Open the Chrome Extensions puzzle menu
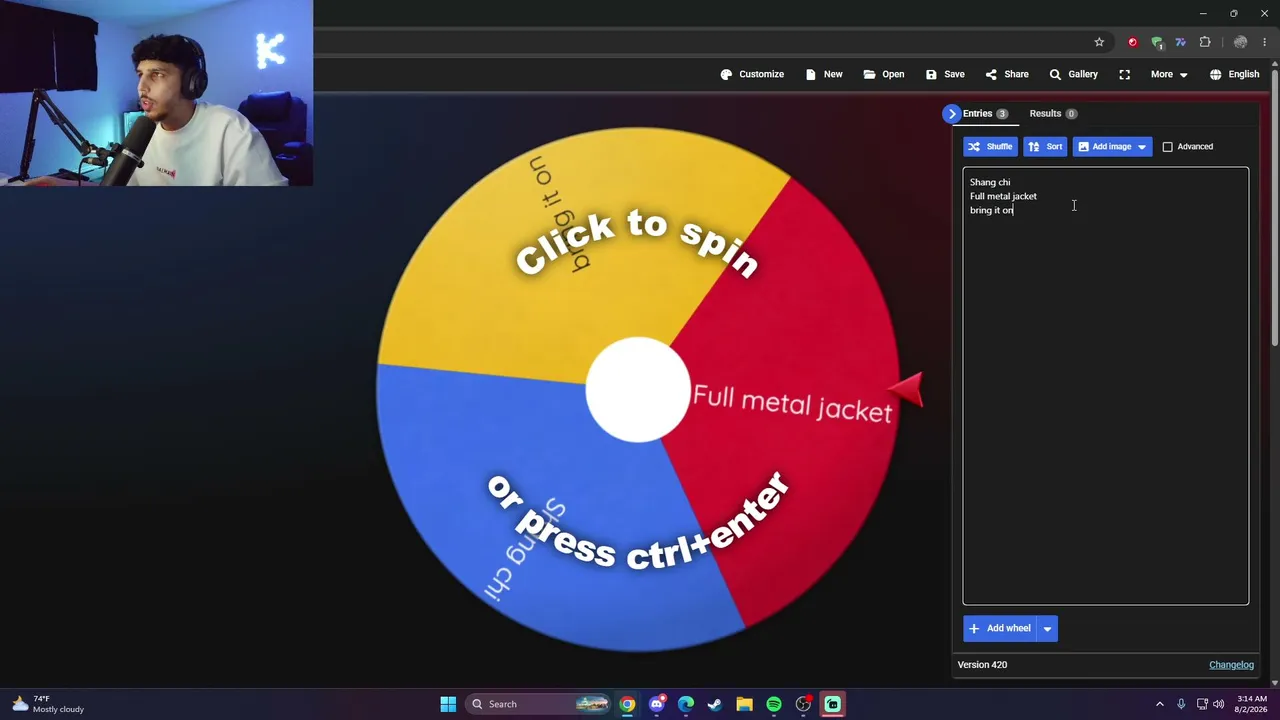This screenshot has height=720, width=1280. (1205, 42)
